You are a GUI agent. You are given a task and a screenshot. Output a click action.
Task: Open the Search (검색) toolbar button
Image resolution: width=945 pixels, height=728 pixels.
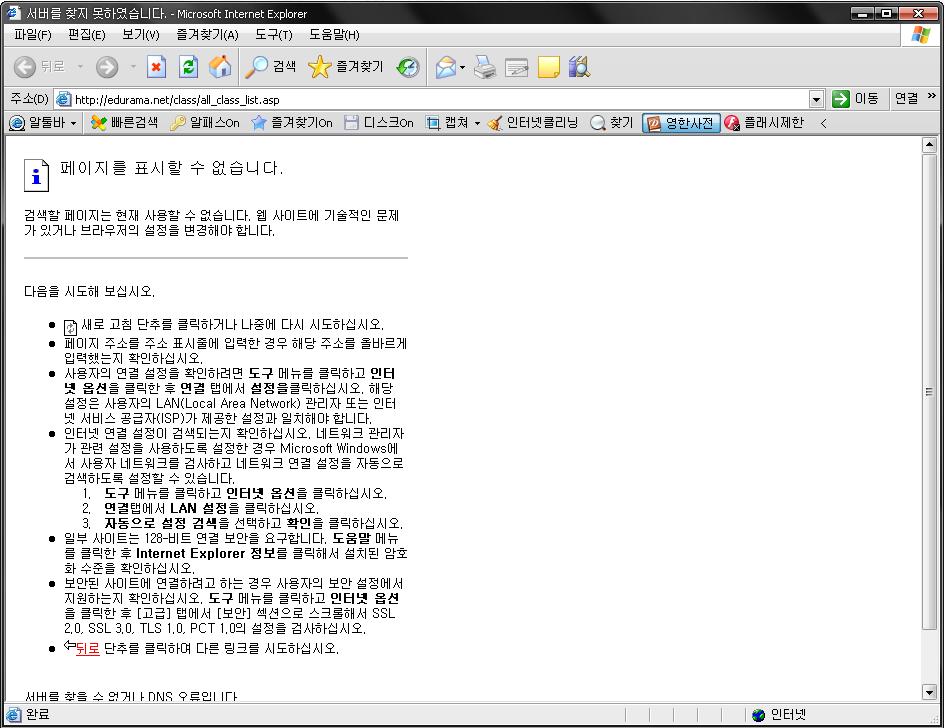click(x=270, y=66)
